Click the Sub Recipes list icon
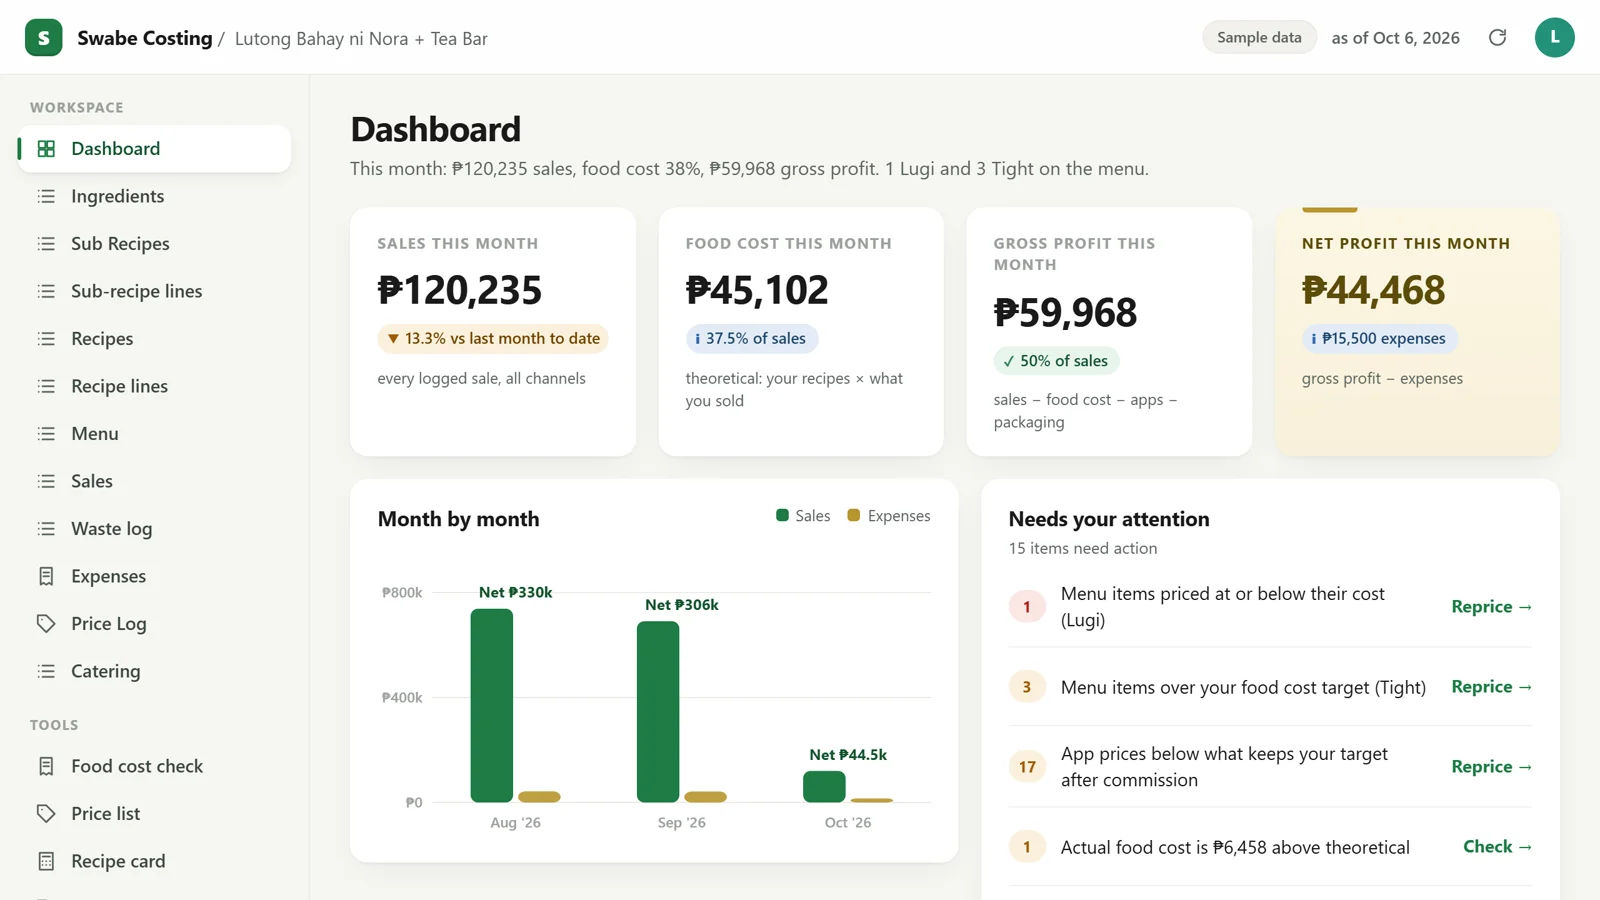 [x=46, y=244]
